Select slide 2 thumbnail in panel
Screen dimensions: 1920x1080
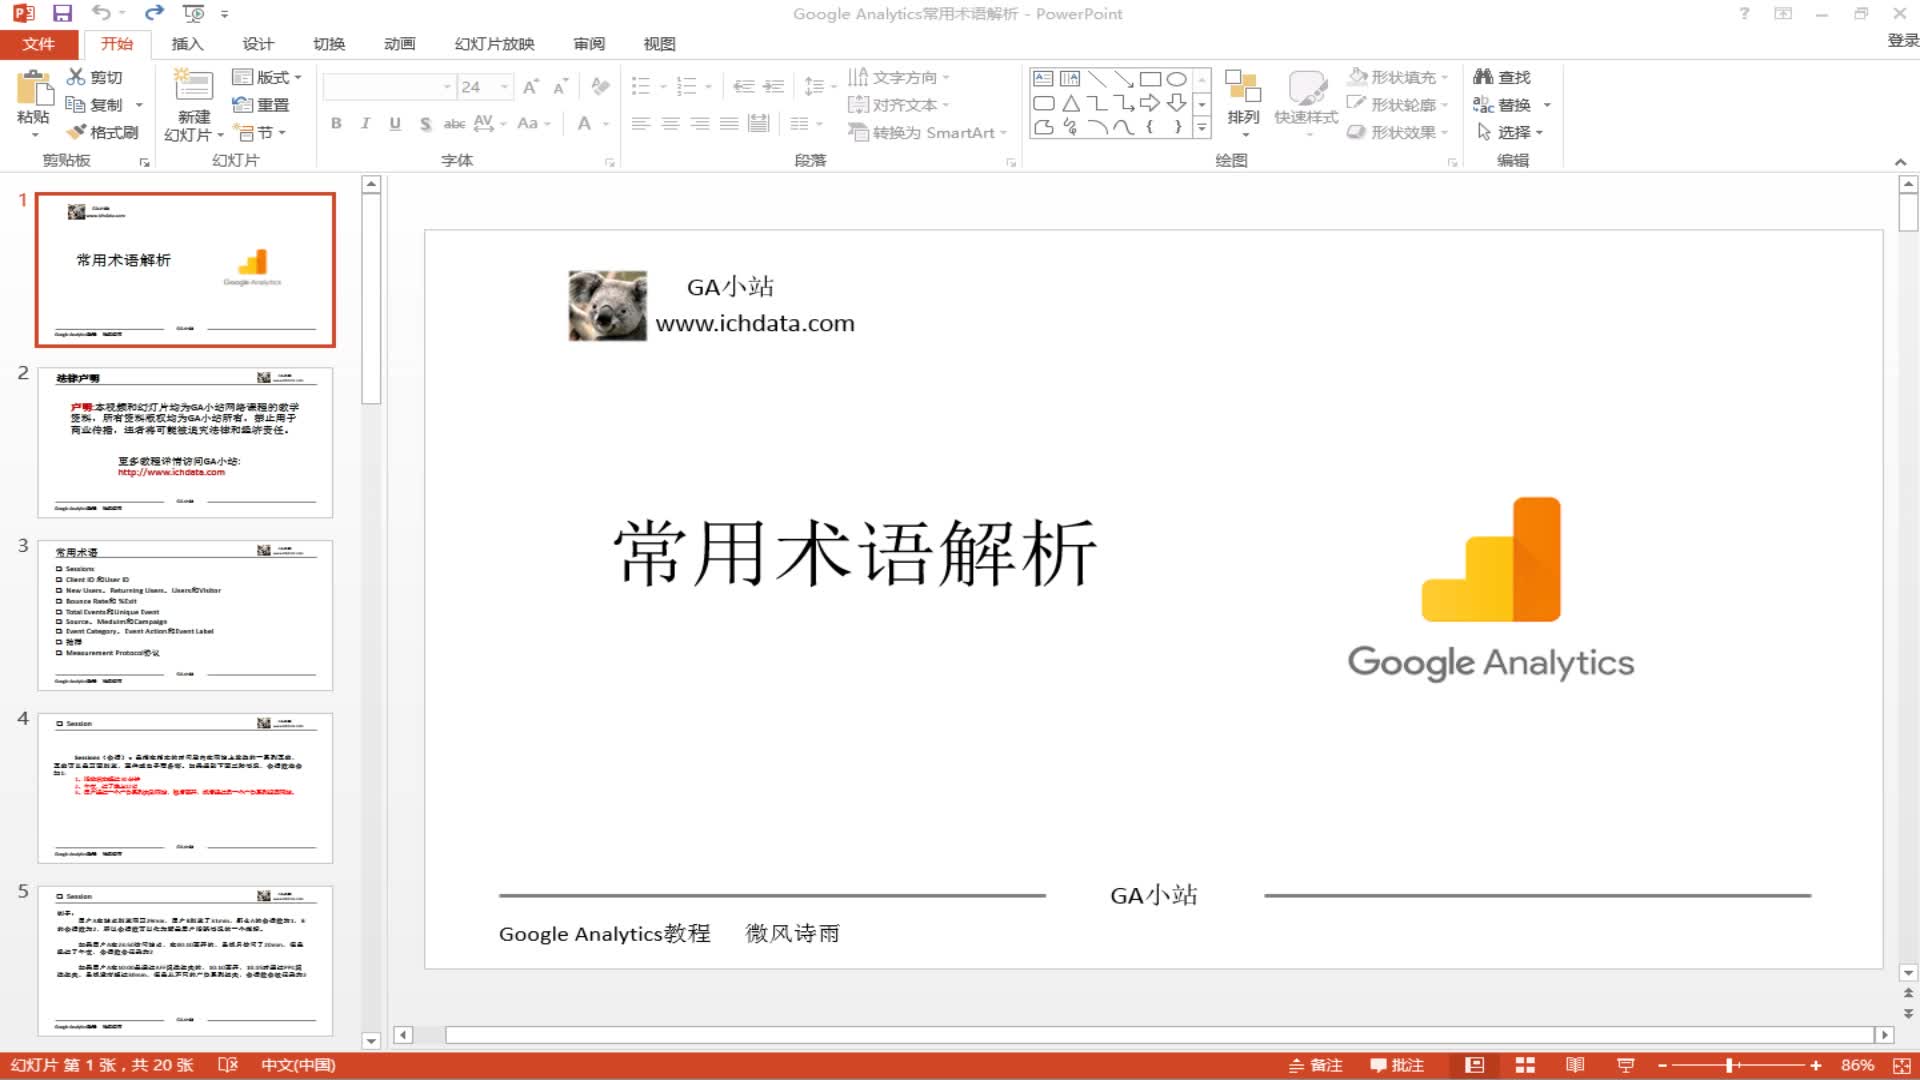[x=185, y=442]
